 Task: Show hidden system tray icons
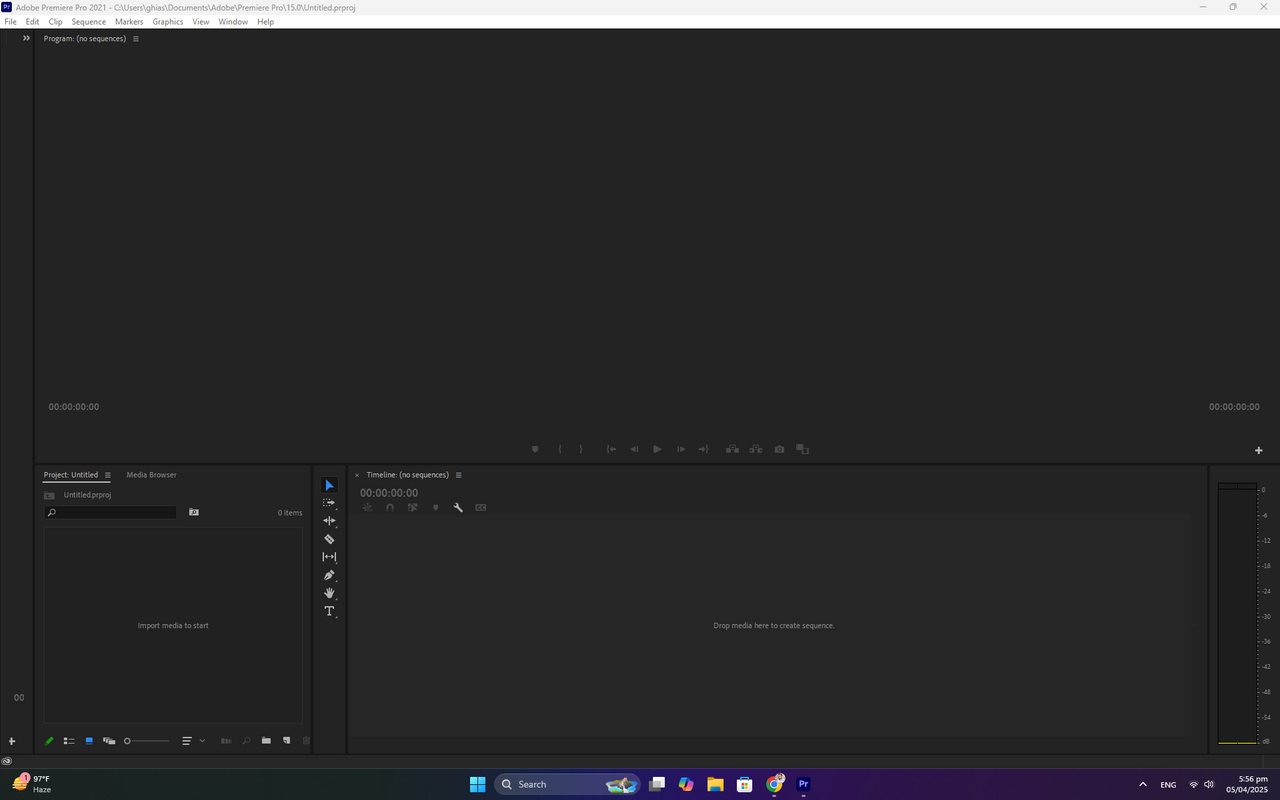[x=1143, y=785]
